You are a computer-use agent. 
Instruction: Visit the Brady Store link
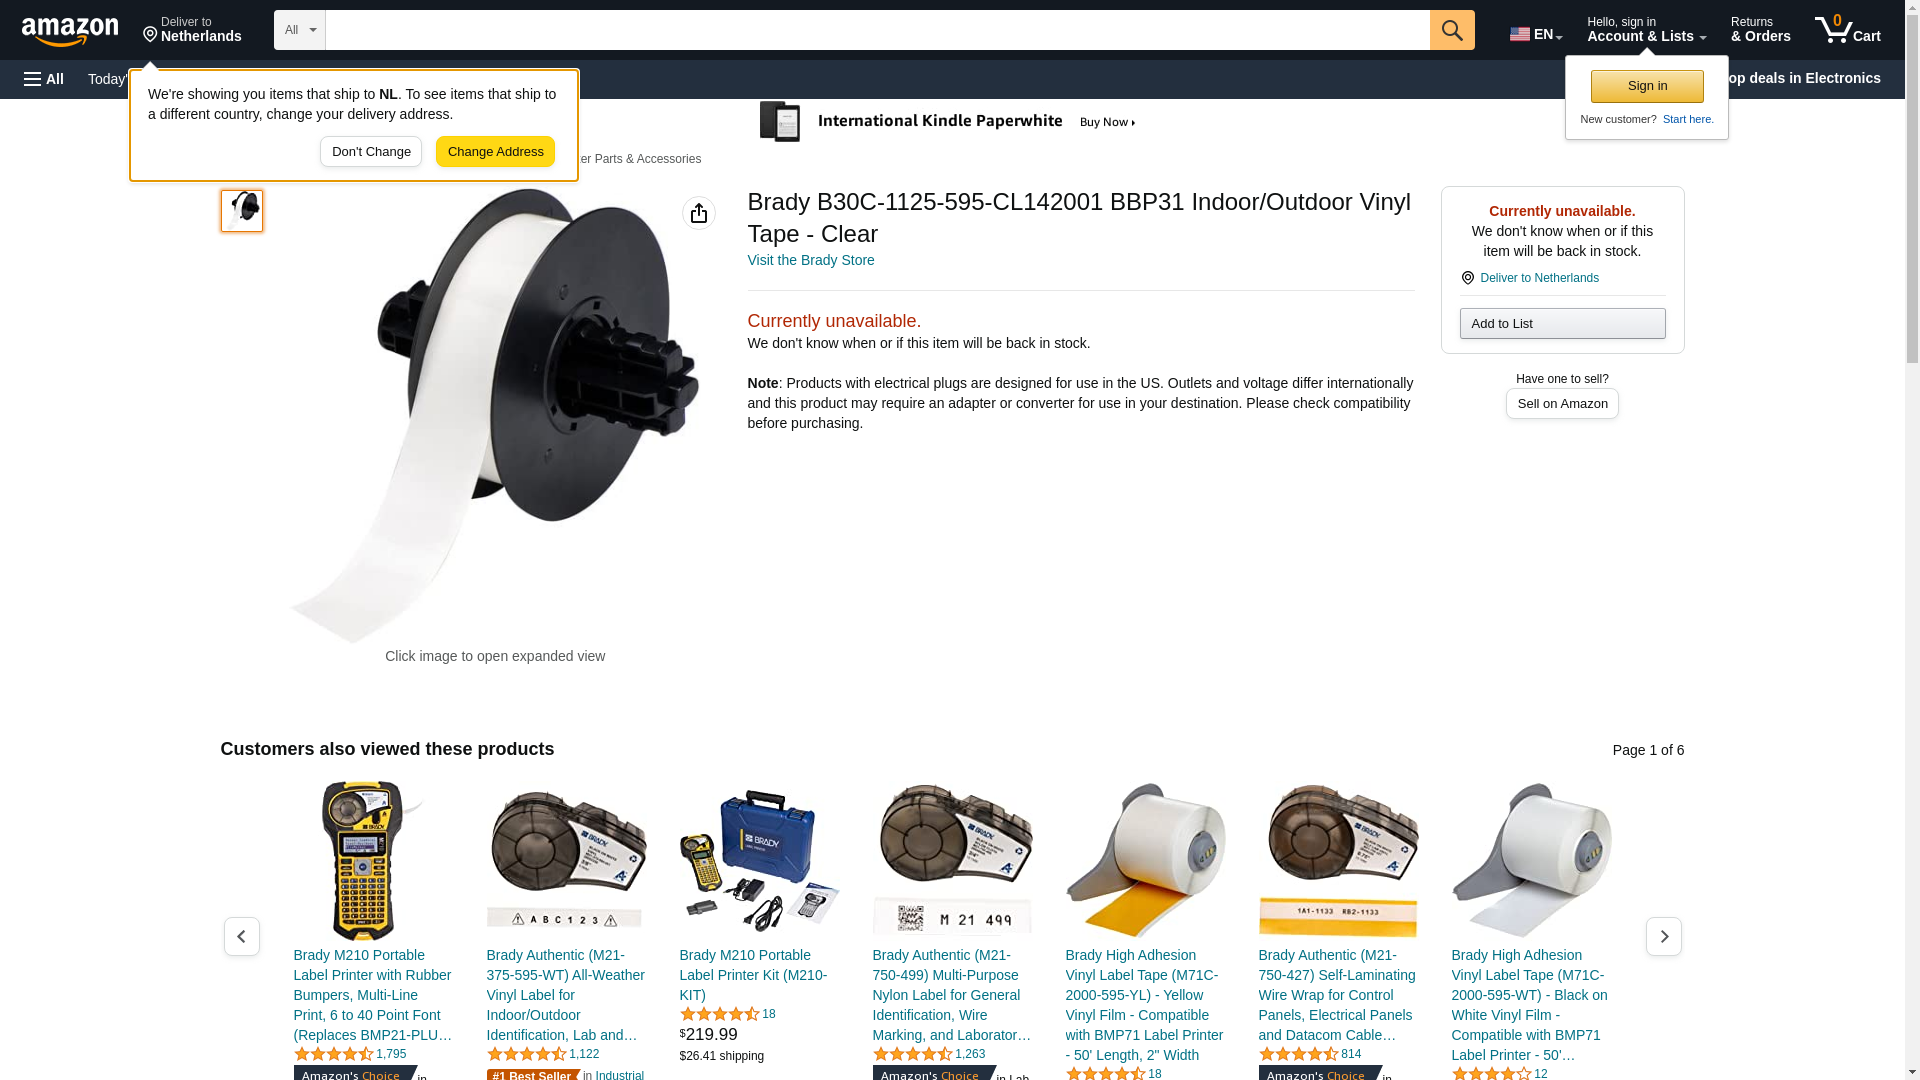[x=811, y=260]
